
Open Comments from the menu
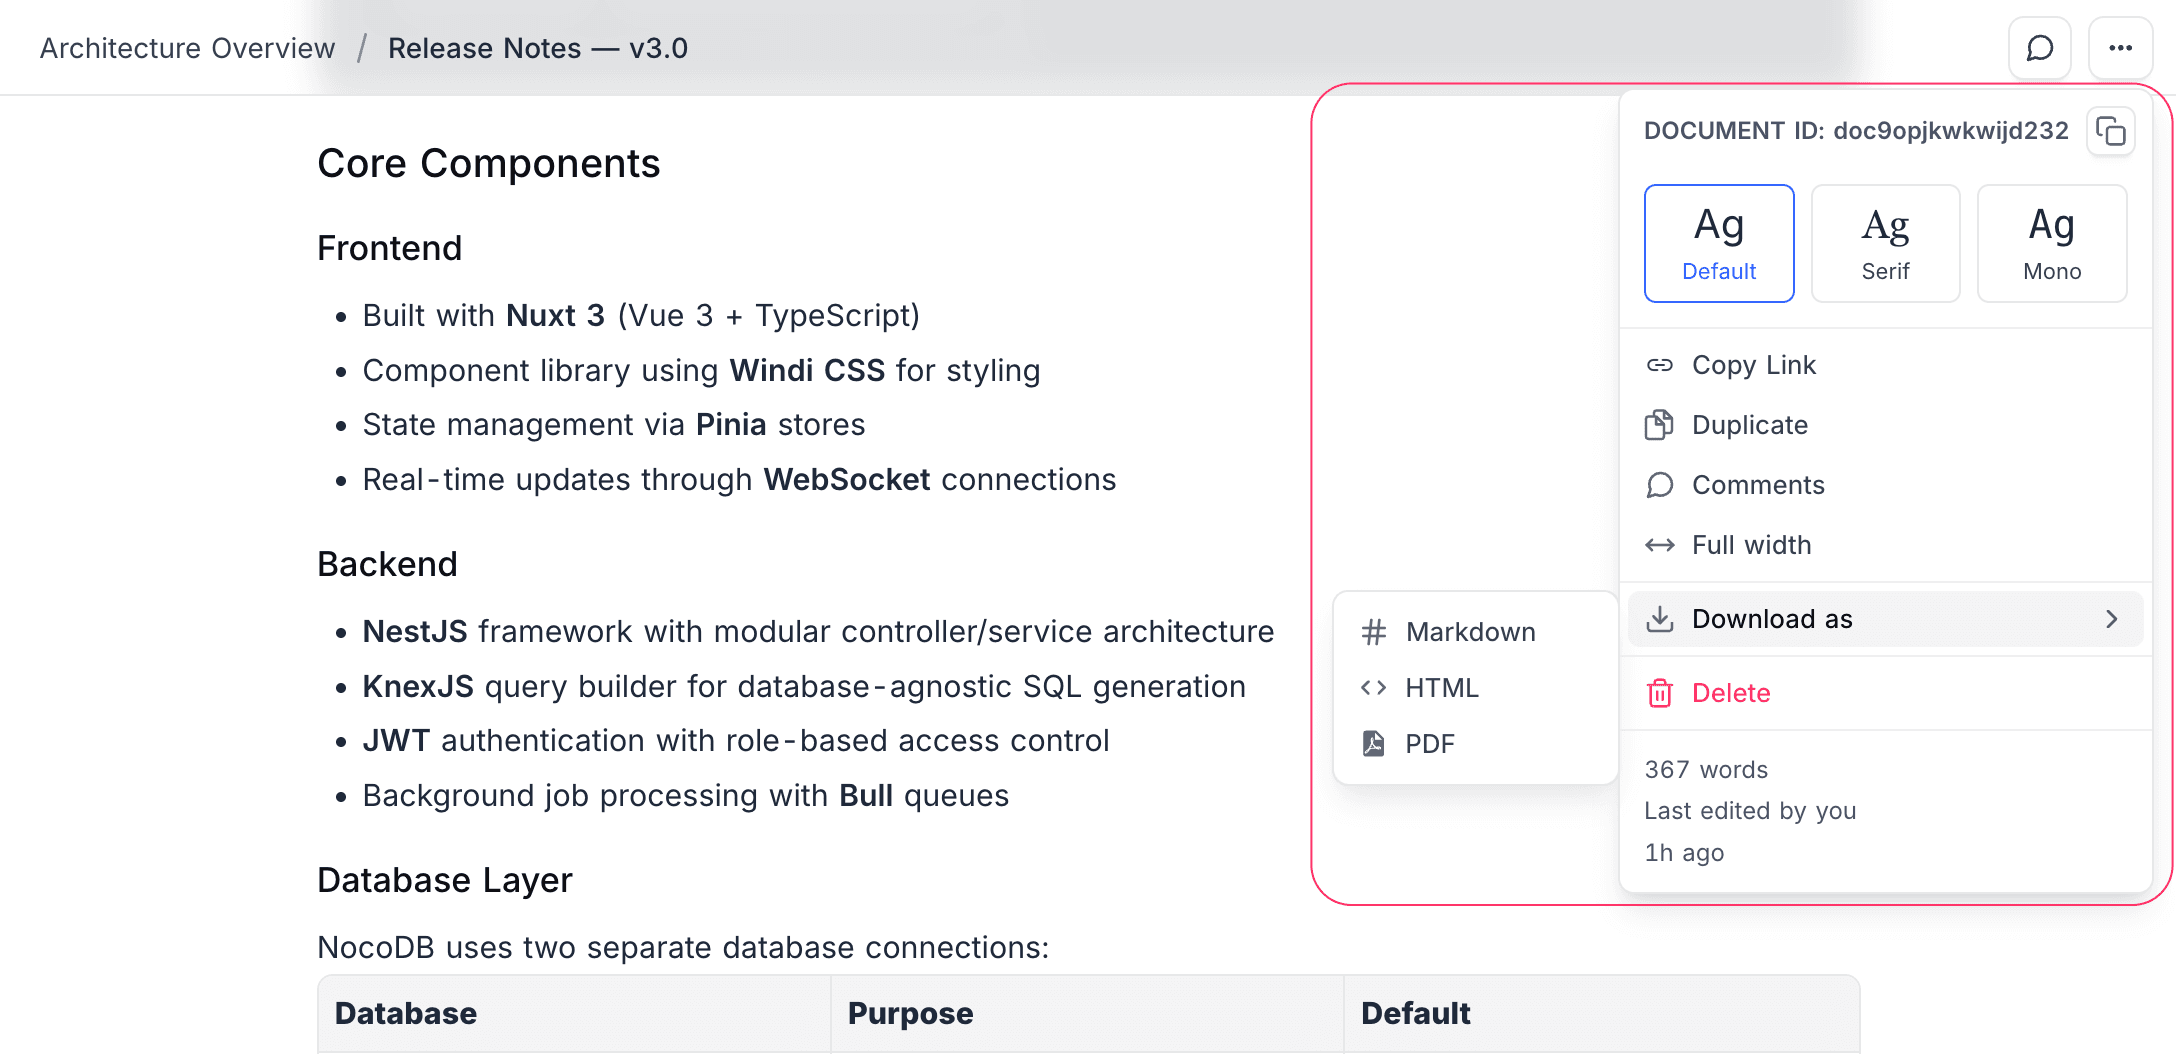coord(1758,485)
